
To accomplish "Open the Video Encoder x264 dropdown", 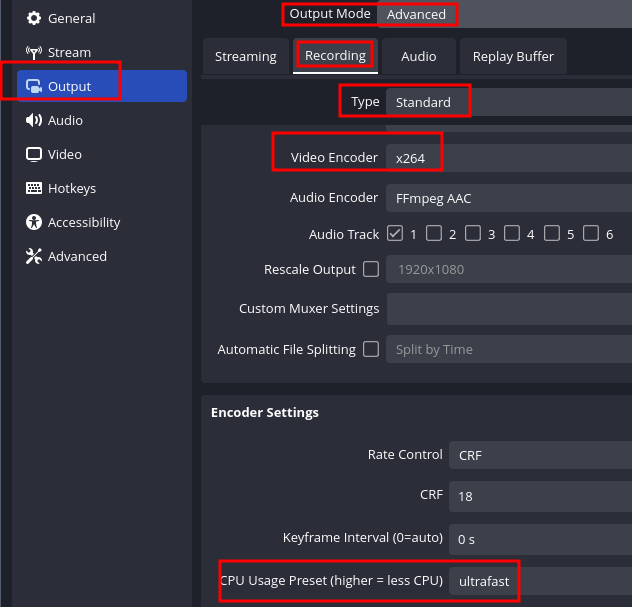I will tap(509, 158).
